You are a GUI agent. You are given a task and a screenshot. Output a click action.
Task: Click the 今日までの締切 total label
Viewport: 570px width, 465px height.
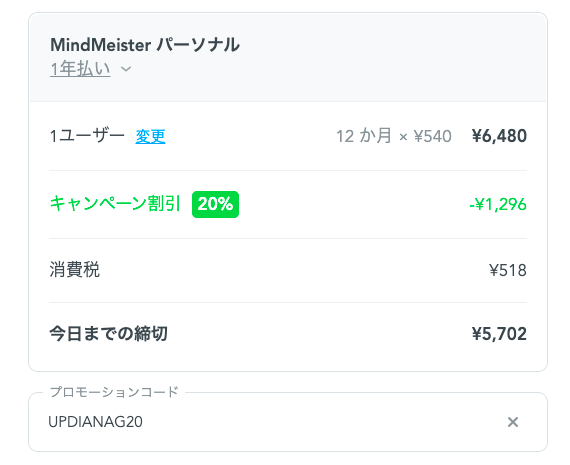(108, 334)
